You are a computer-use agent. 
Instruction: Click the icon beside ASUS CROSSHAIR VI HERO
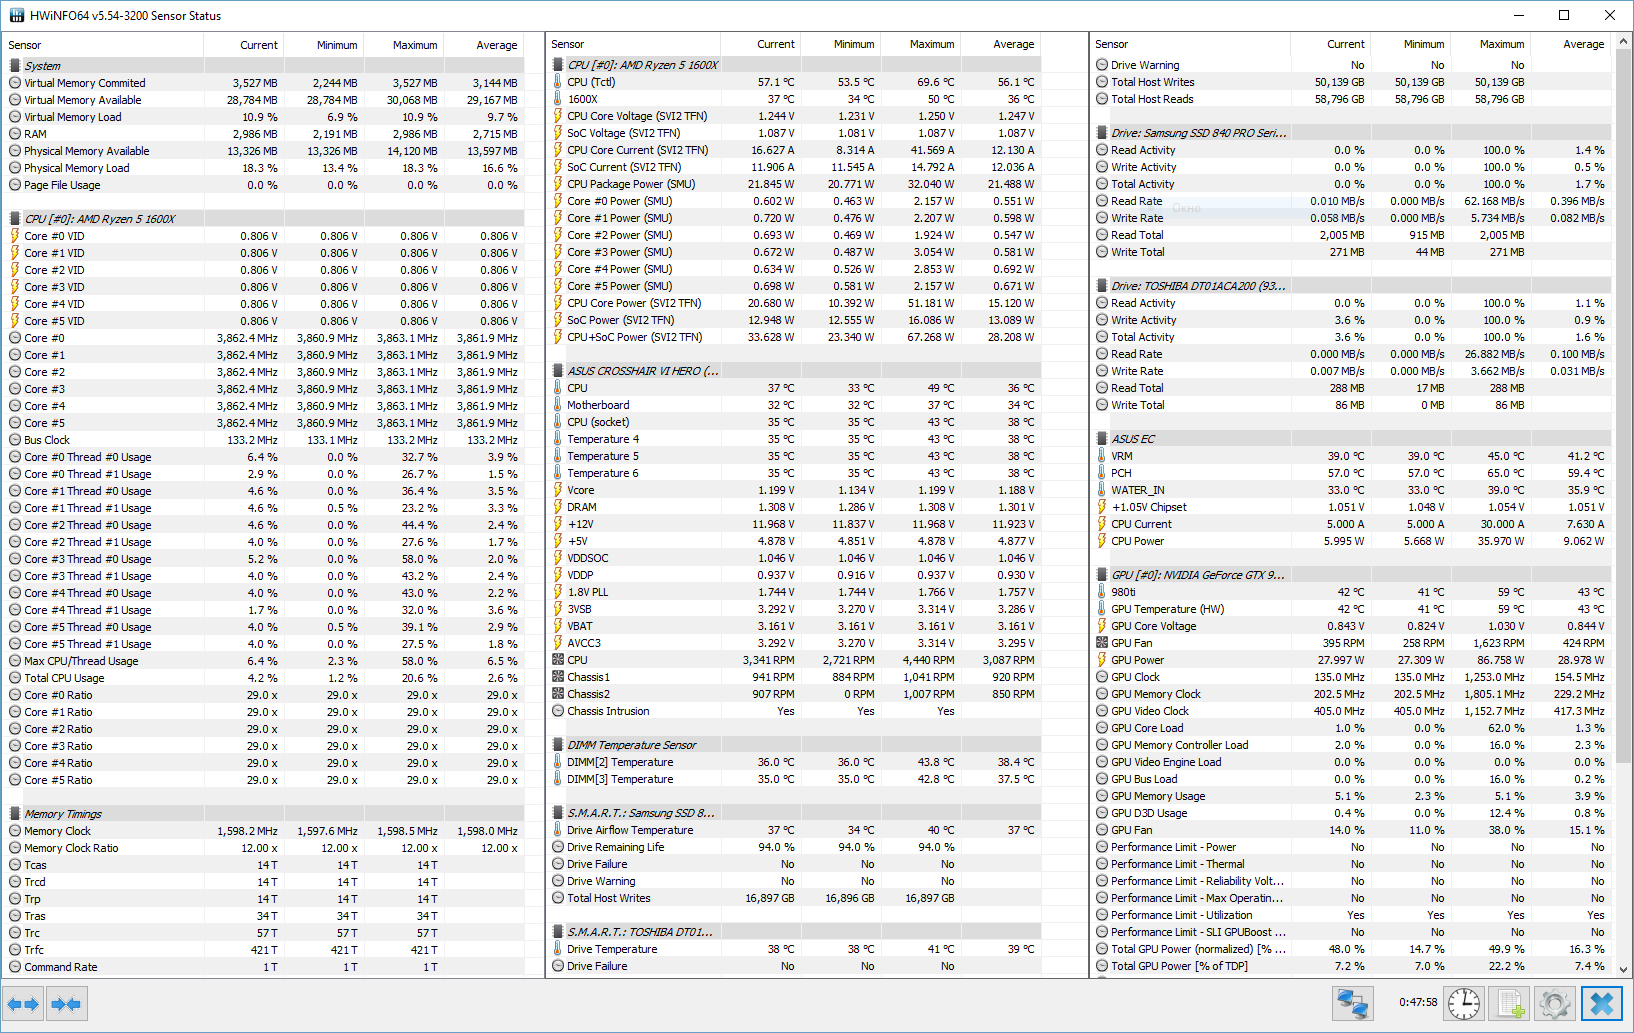click(x=559, y=371)
